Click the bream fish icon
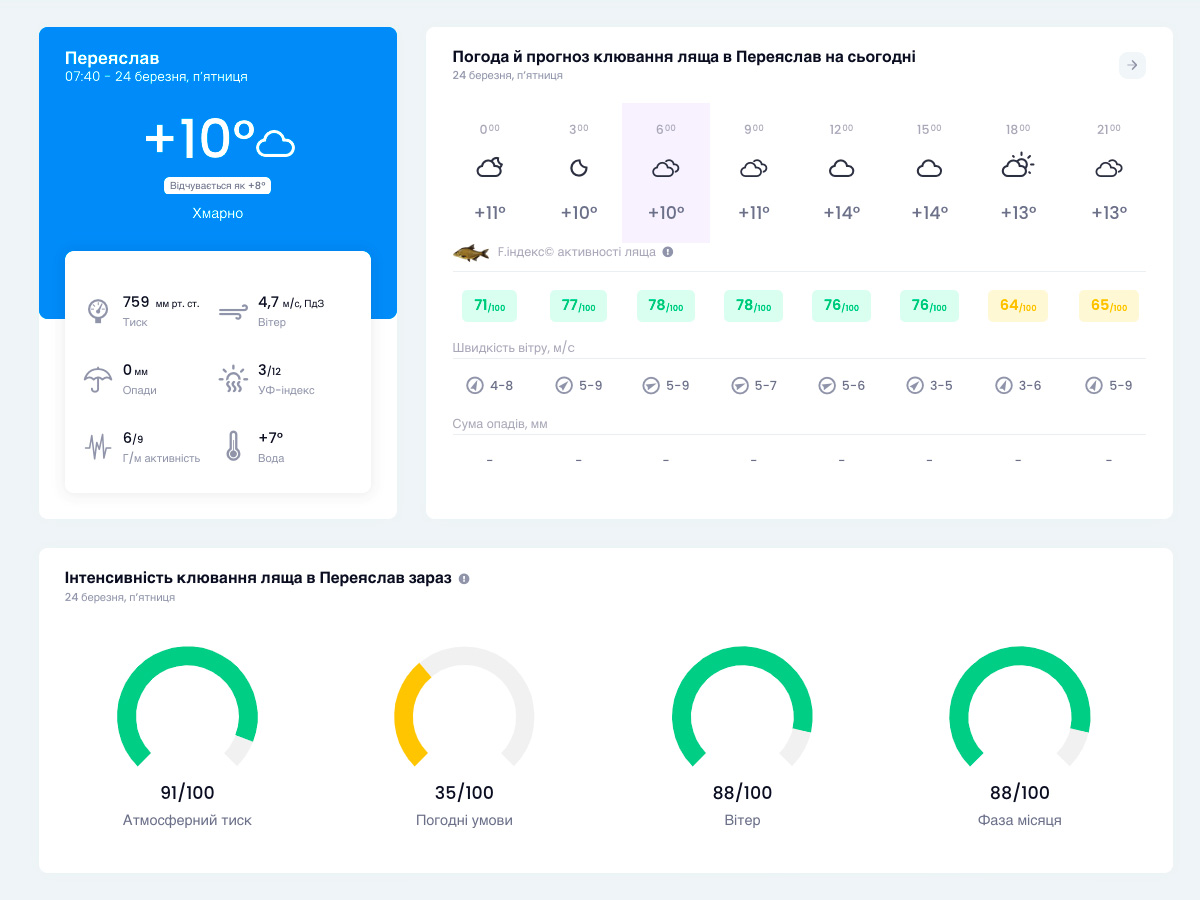 471,253
